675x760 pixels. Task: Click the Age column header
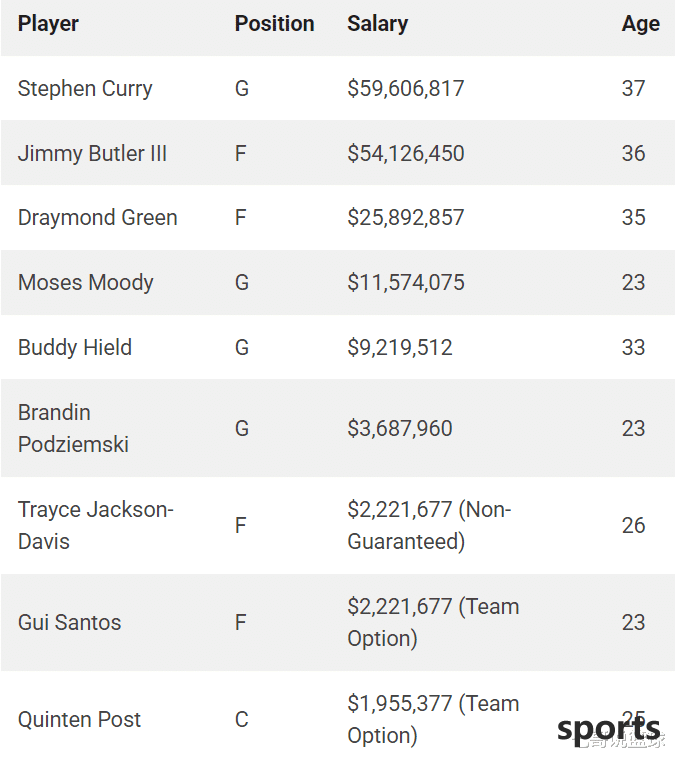tap(640, 24)
